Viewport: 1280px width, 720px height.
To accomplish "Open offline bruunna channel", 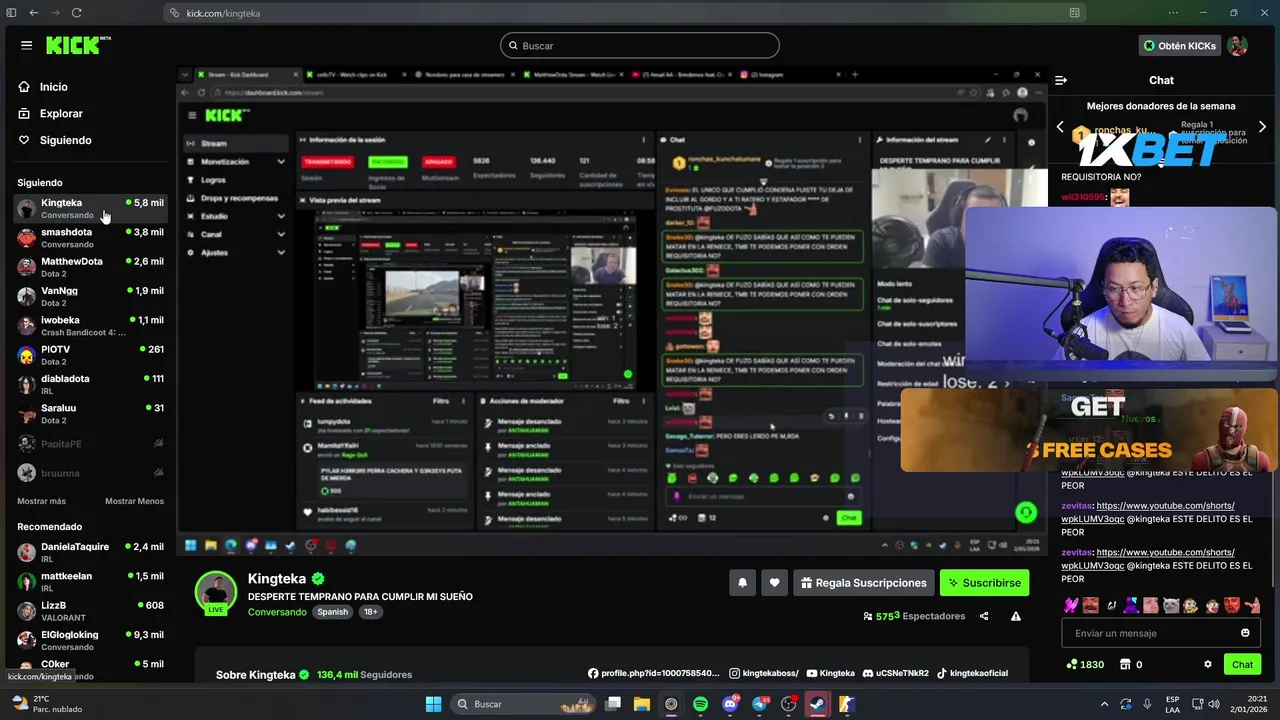I will coord(90,473).
